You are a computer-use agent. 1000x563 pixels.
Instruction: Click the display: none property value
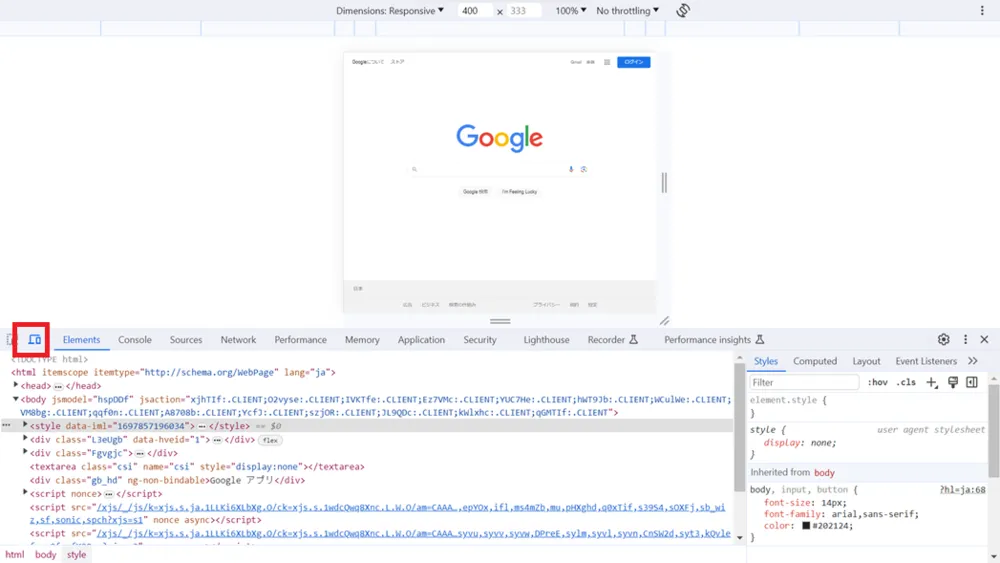click(823, 442)
